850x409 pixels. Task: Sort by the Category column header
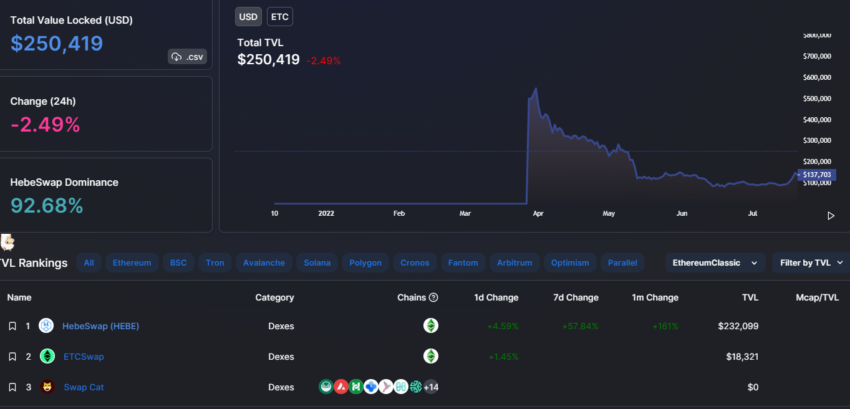pos(275,297)
